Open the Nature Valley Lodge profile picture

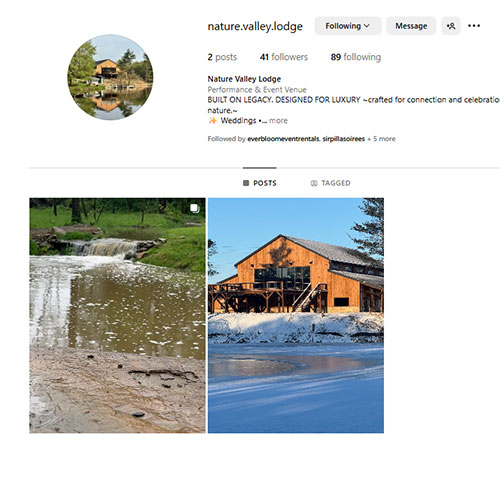(x=110, y=77)
